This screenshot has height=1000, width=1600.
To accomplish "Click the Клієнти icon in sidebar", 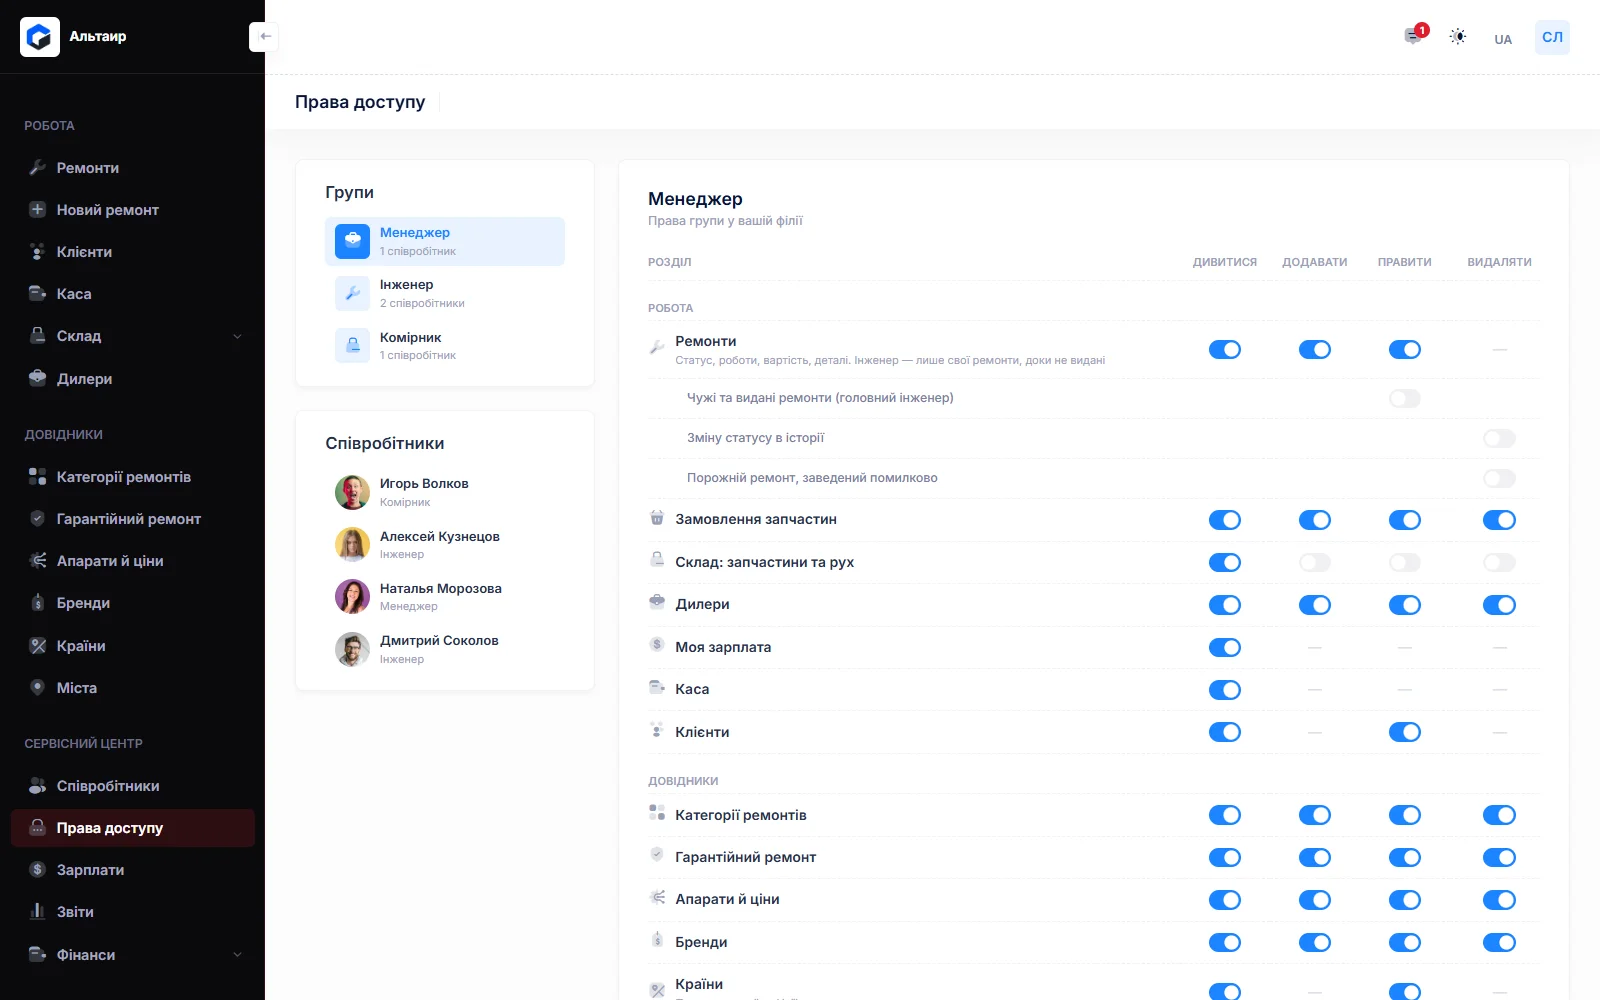I will click(x=38, y=252).
